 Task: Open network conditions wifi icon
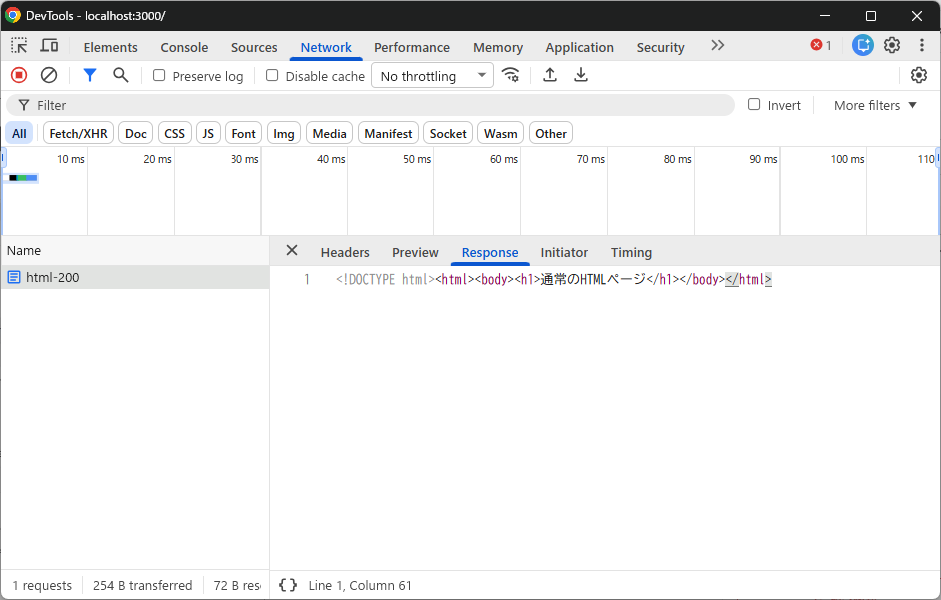(511, 75)
